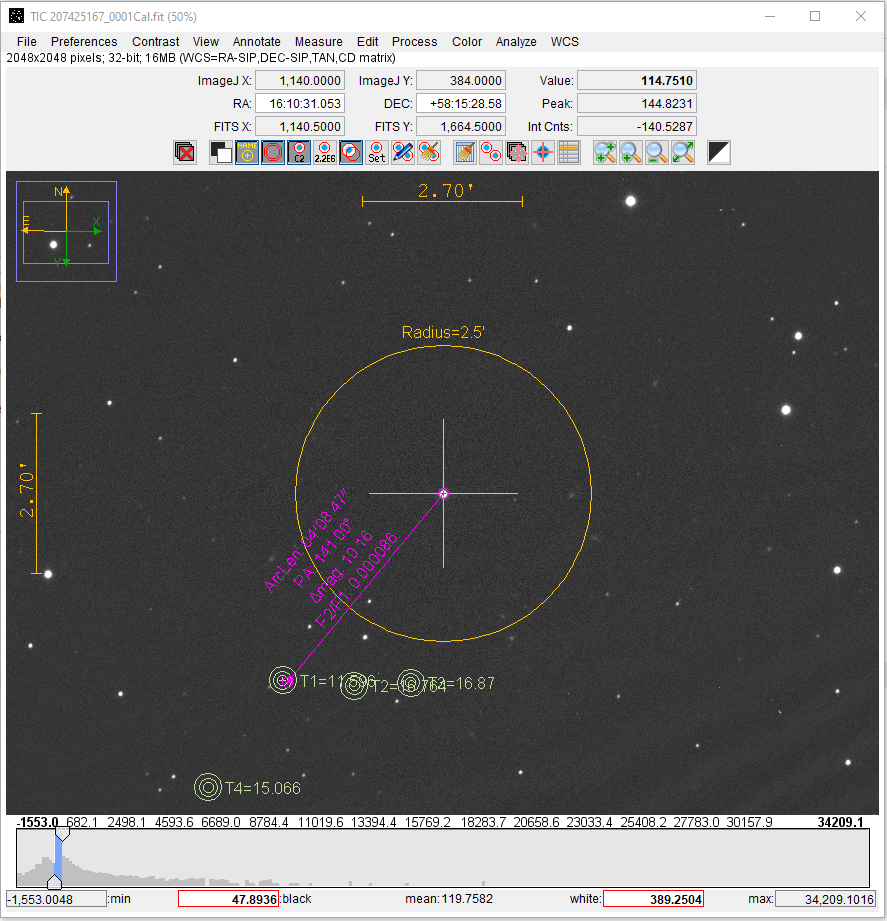
Task: Toggle the sky annulus display button
Action: point(273,152)
